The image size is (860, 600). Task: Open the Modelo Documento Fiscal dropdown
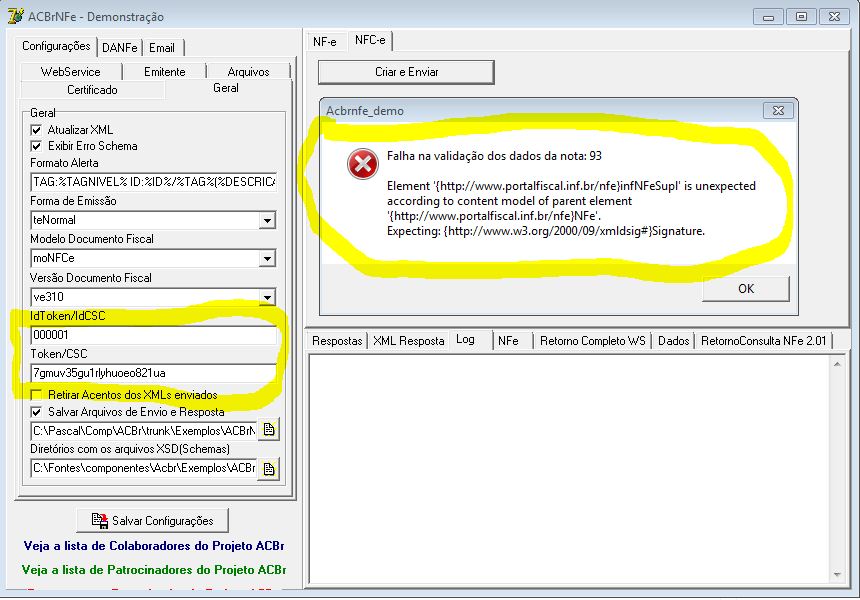click(267, 258)
